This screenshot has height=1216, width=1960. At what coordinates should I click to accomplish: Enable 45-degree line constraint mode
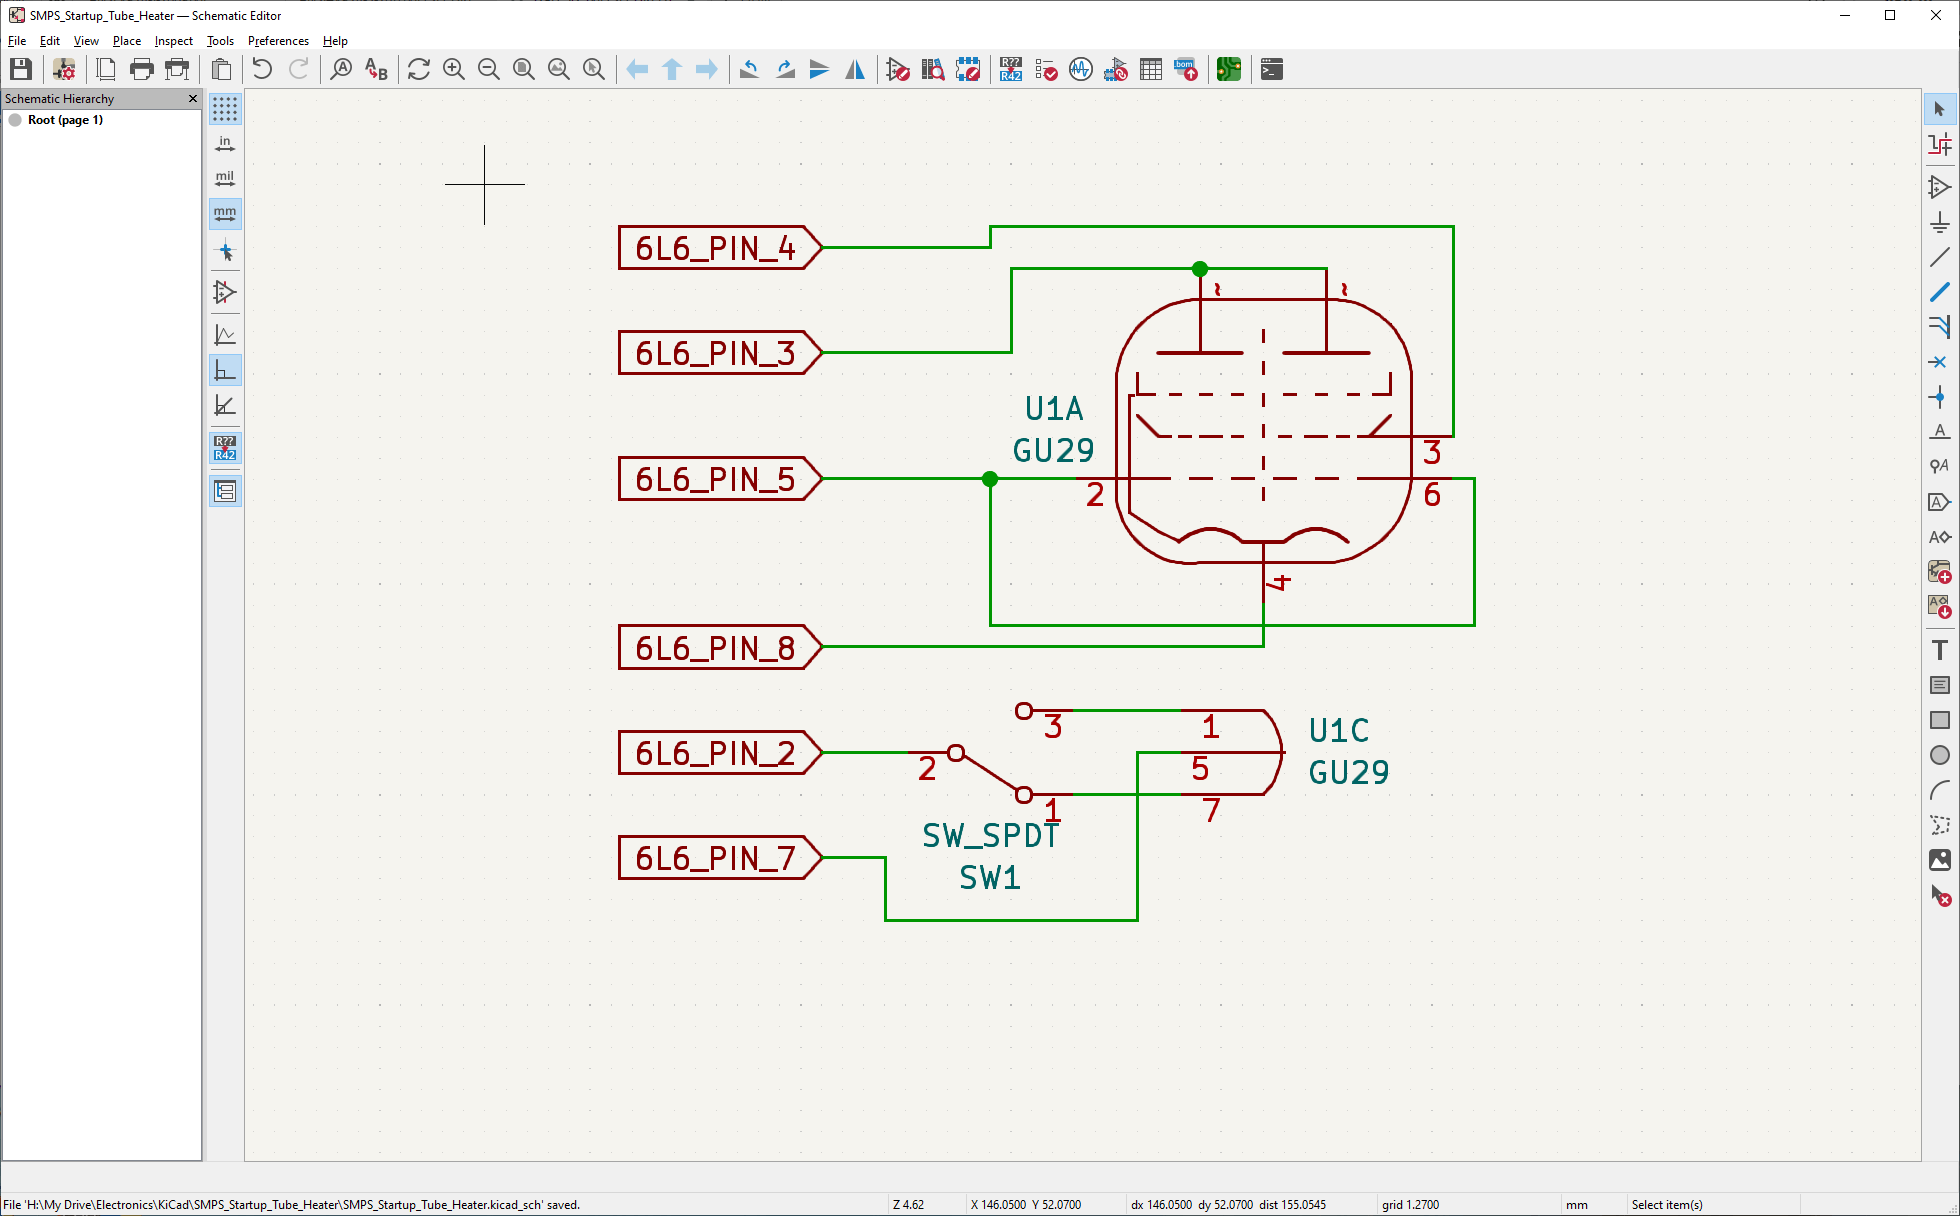(x=225, y=405)
